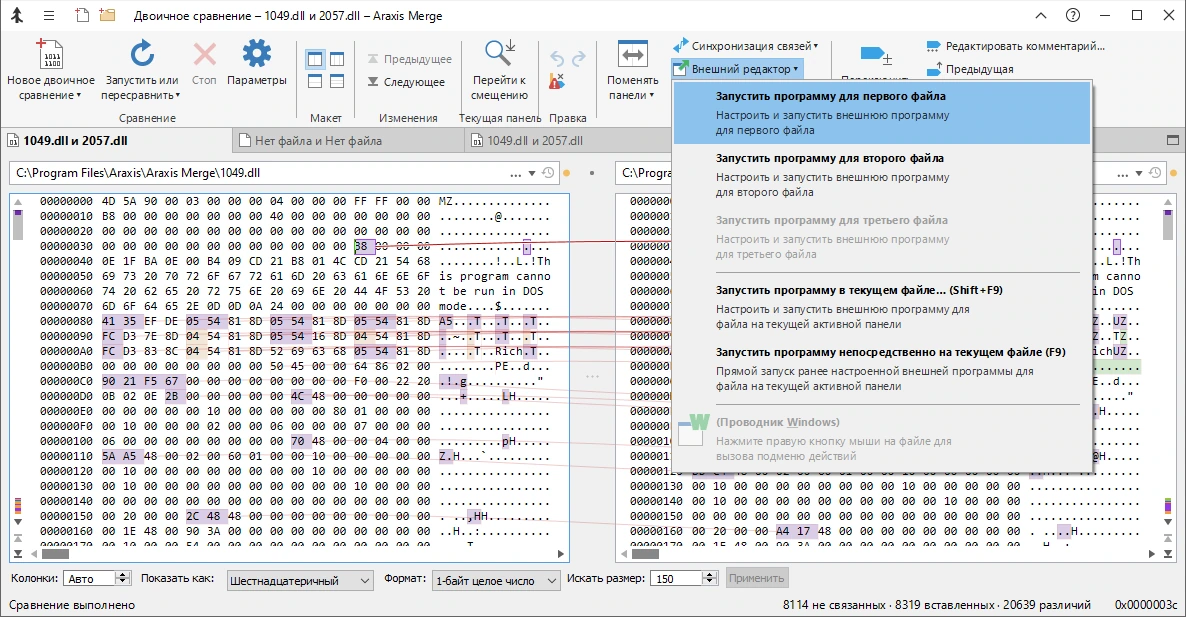Click right pane horizontal scrollbar thumb
1186x617 pixels.
(x=644, y=554)
